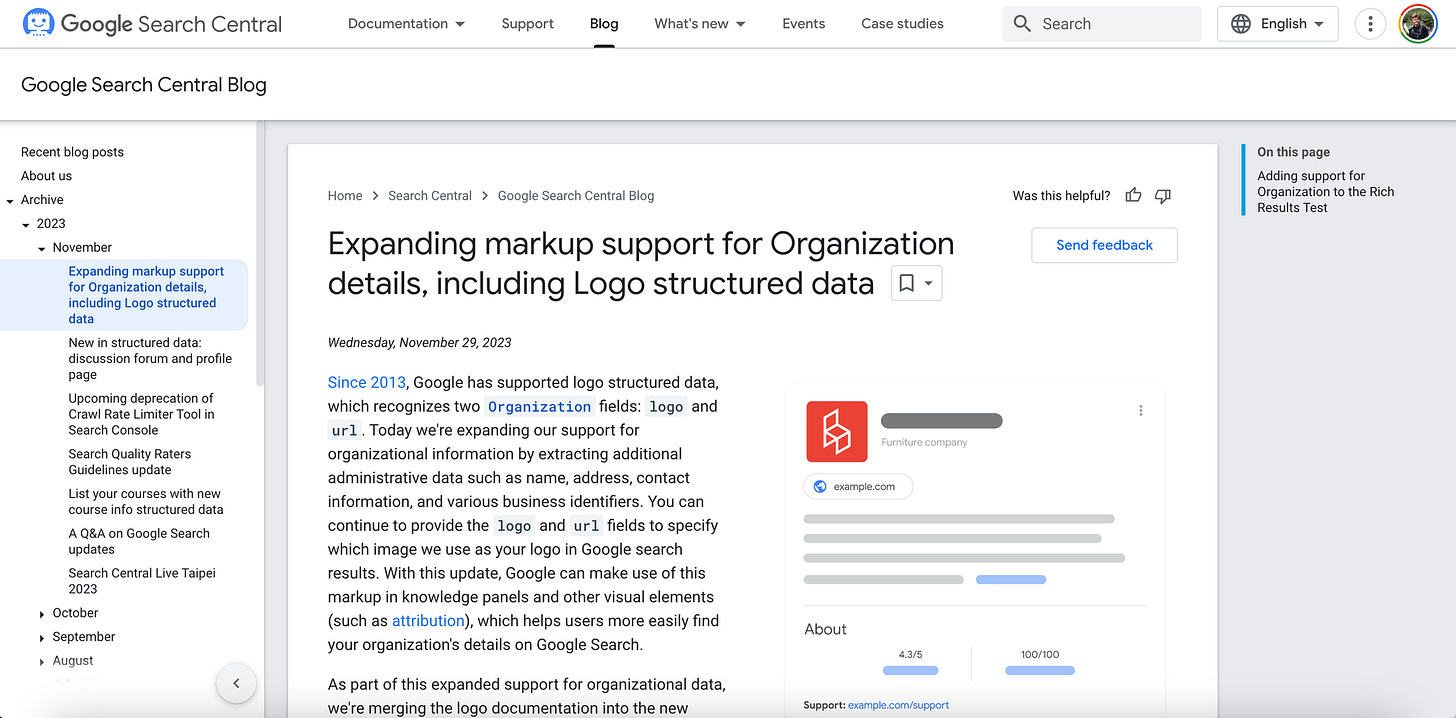The width and height of the screenshot is (1456, 718).
Task: Click the magnifier icon in search box
Action: pos(1022,24)
